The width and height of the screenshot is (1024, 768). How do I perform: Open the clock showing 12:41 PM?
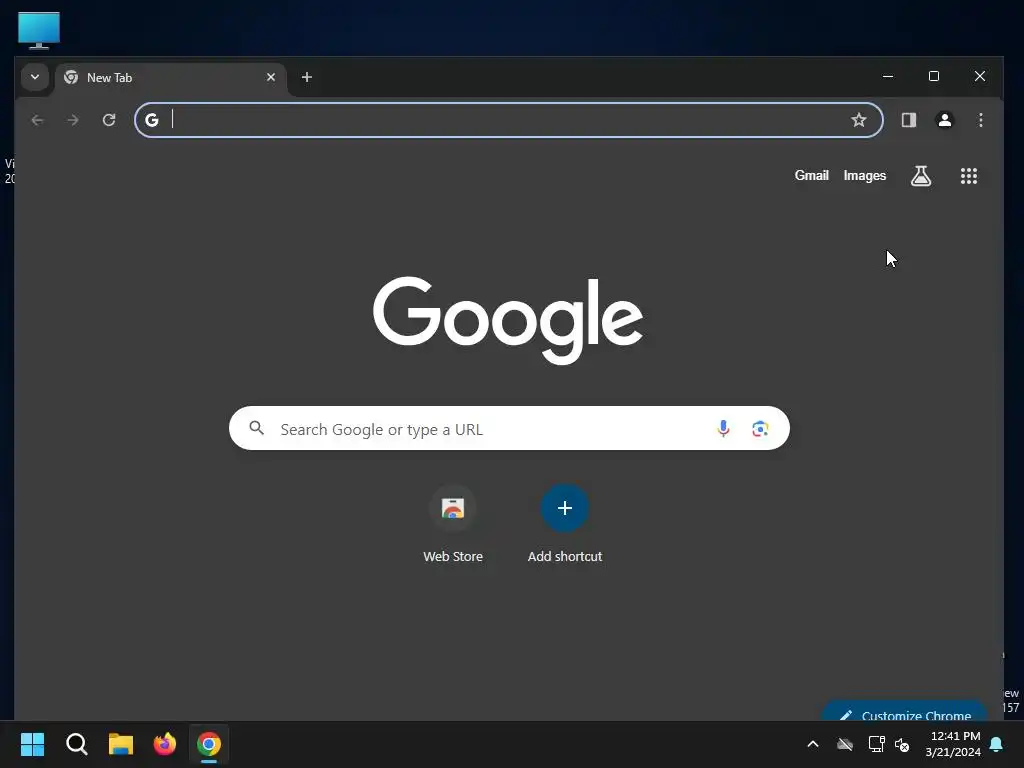tap(953, 744)
